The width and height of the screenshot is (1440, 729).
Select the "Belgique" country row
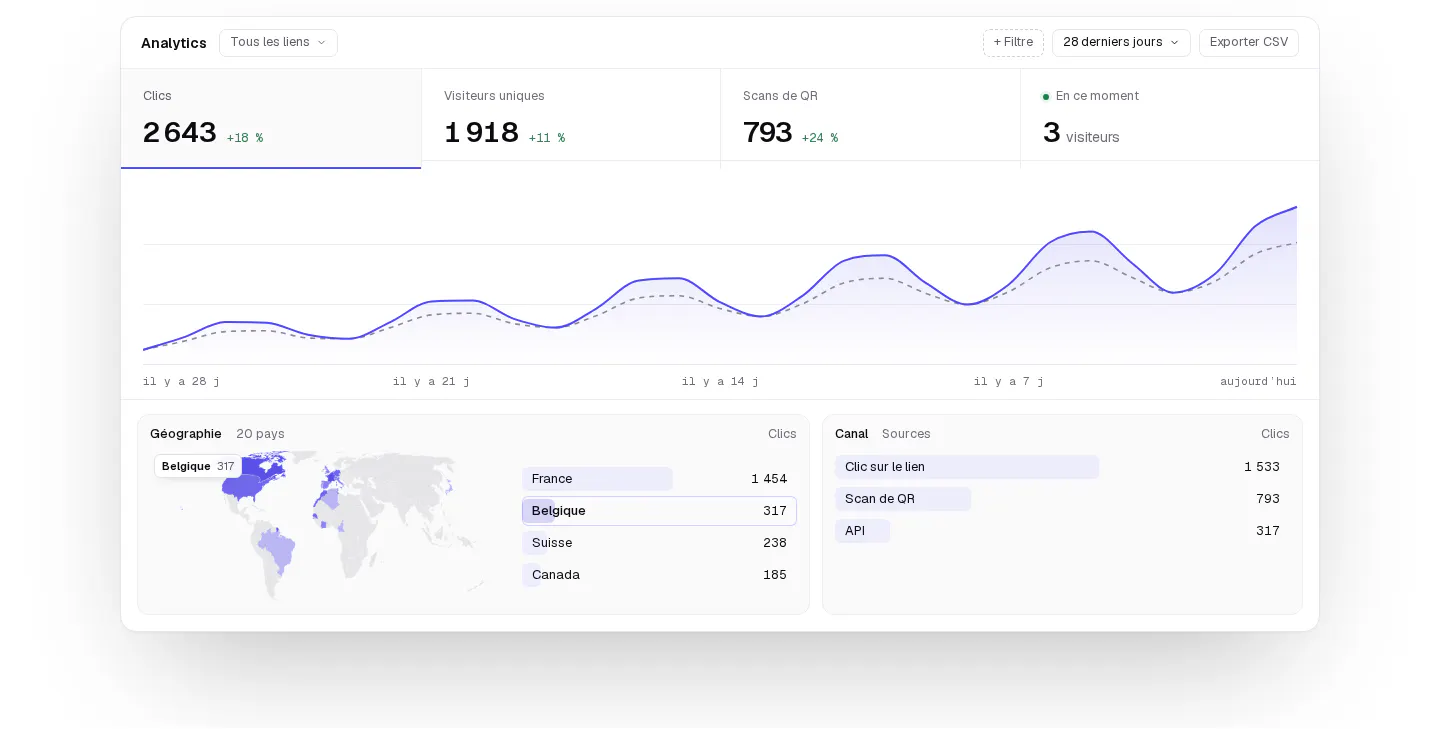click(x=659, y=511)
